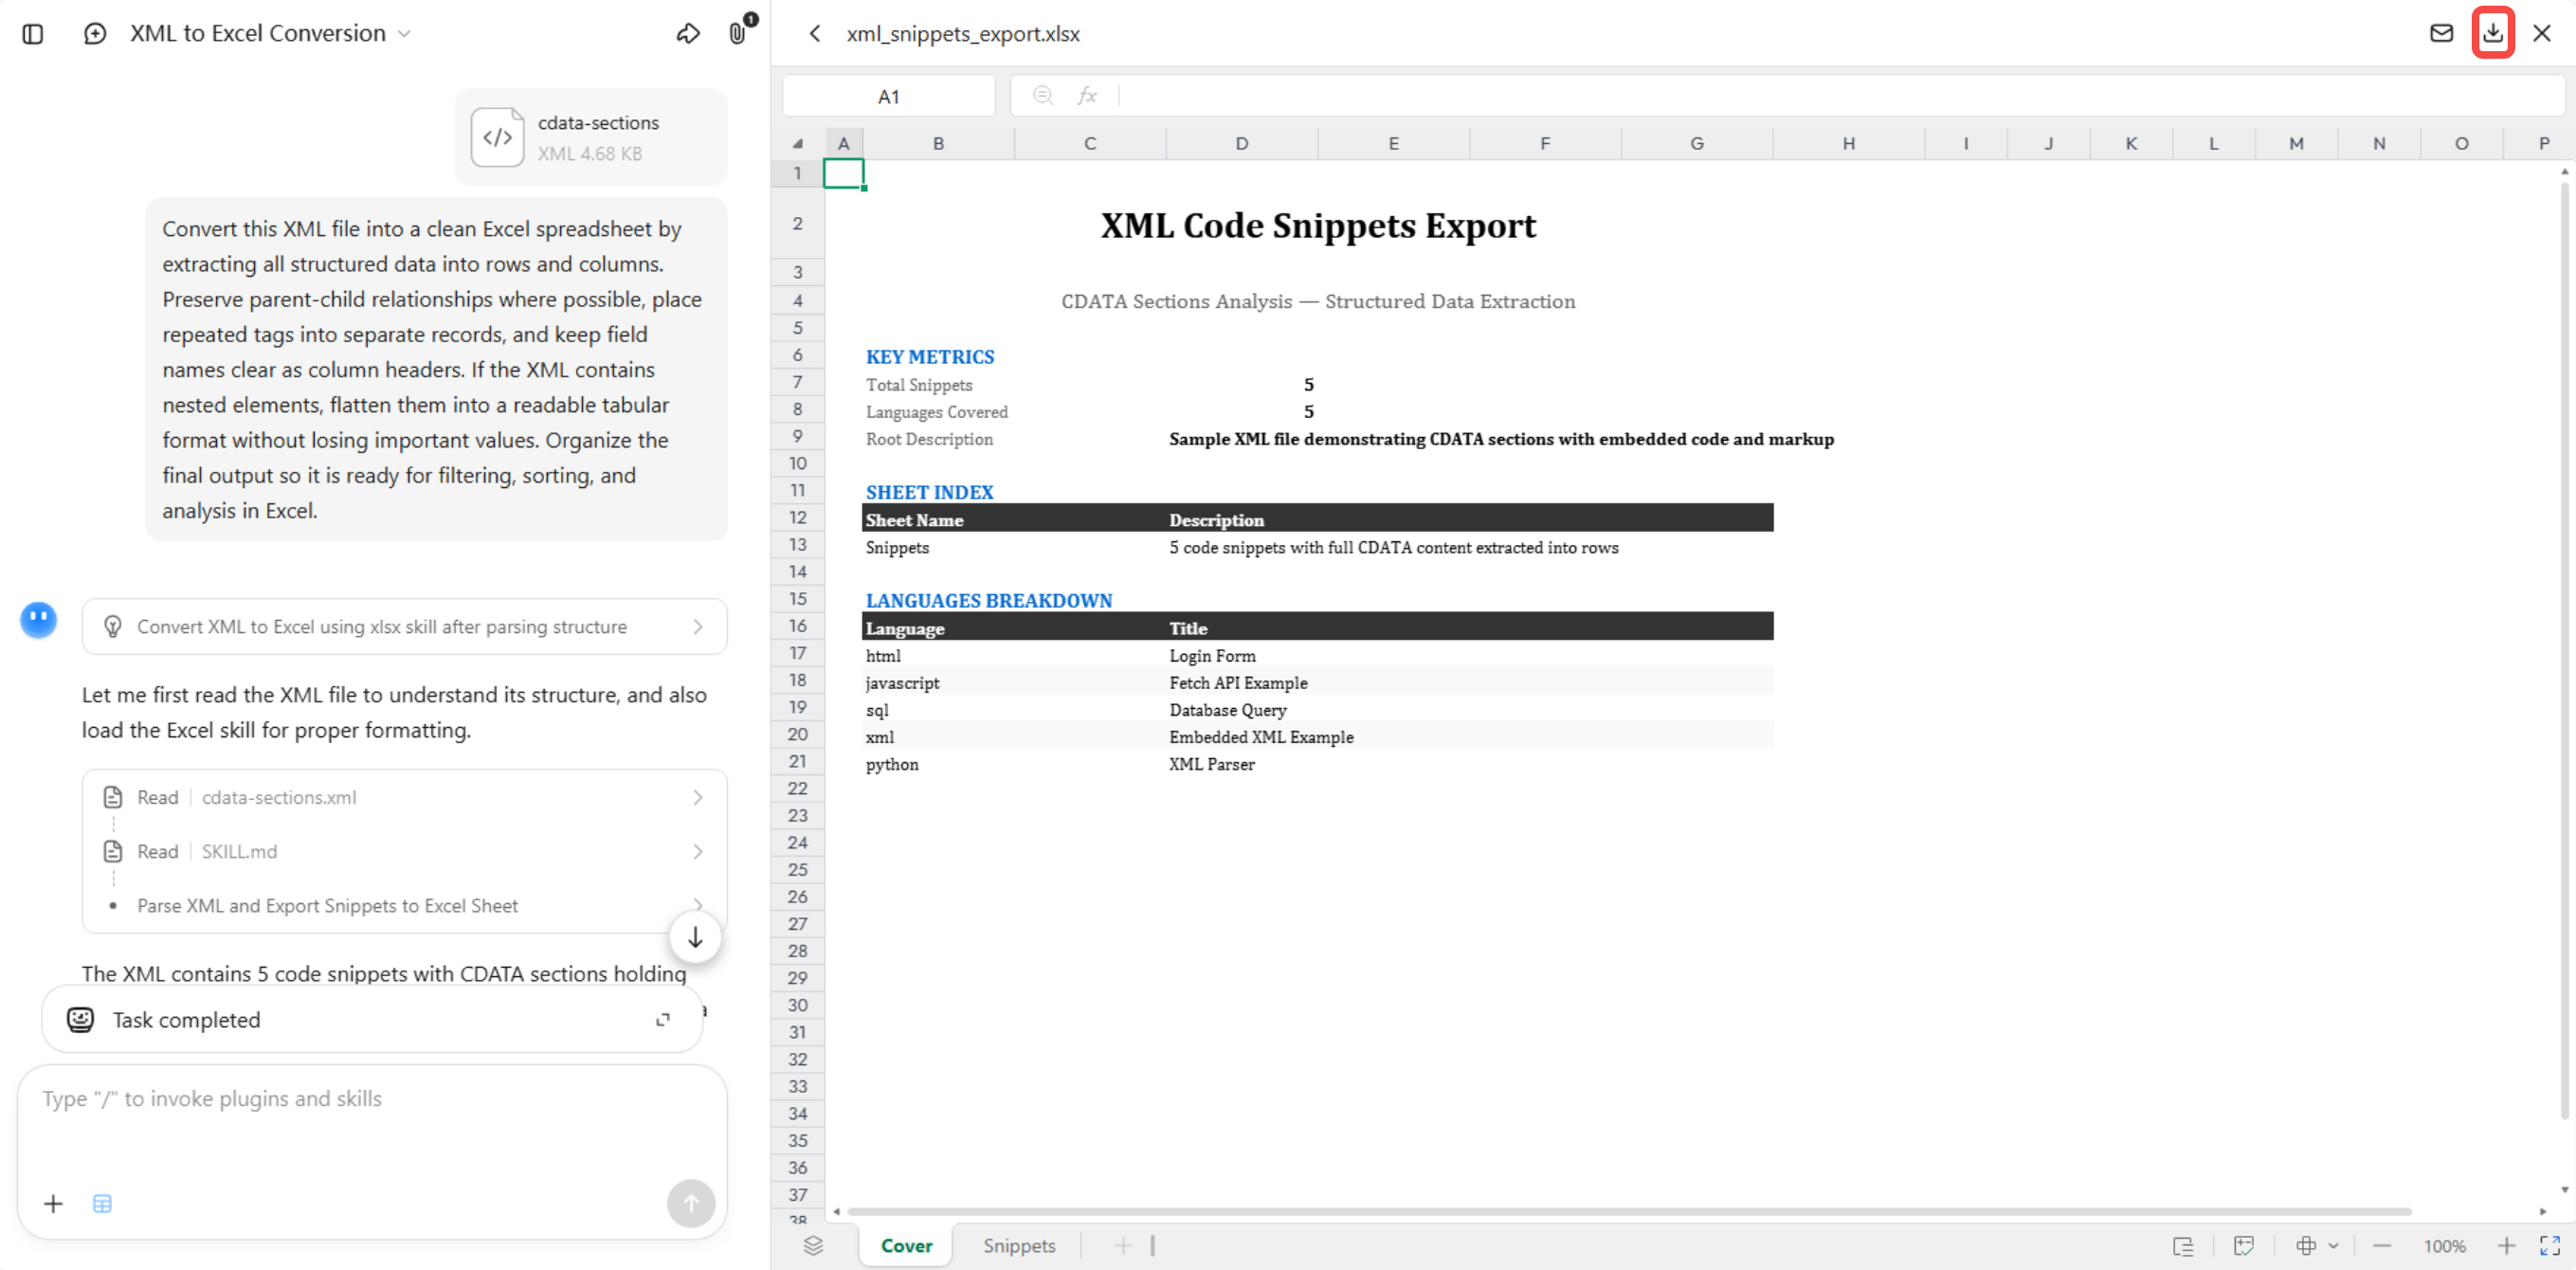Click the comments note icon in status bar
2576x1270 pixels.
point(2244,1246)
